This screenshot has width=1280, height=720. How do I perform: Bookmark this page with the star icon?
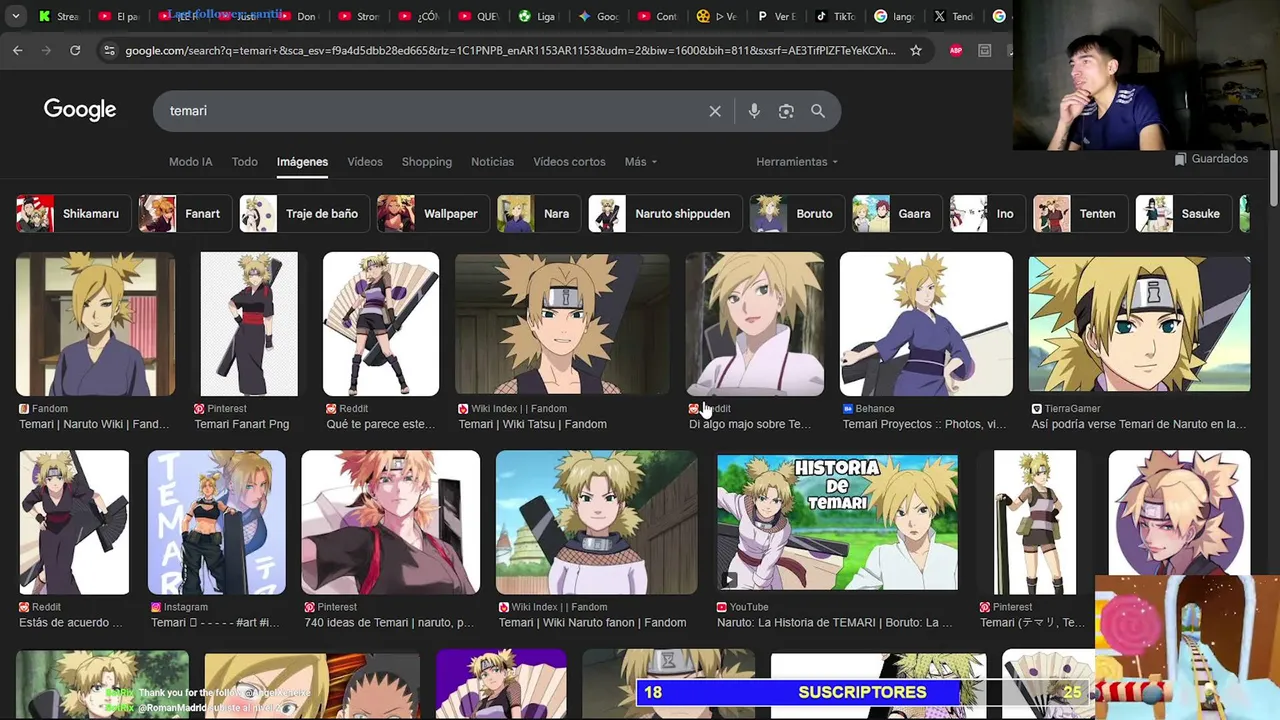[915, 50]
